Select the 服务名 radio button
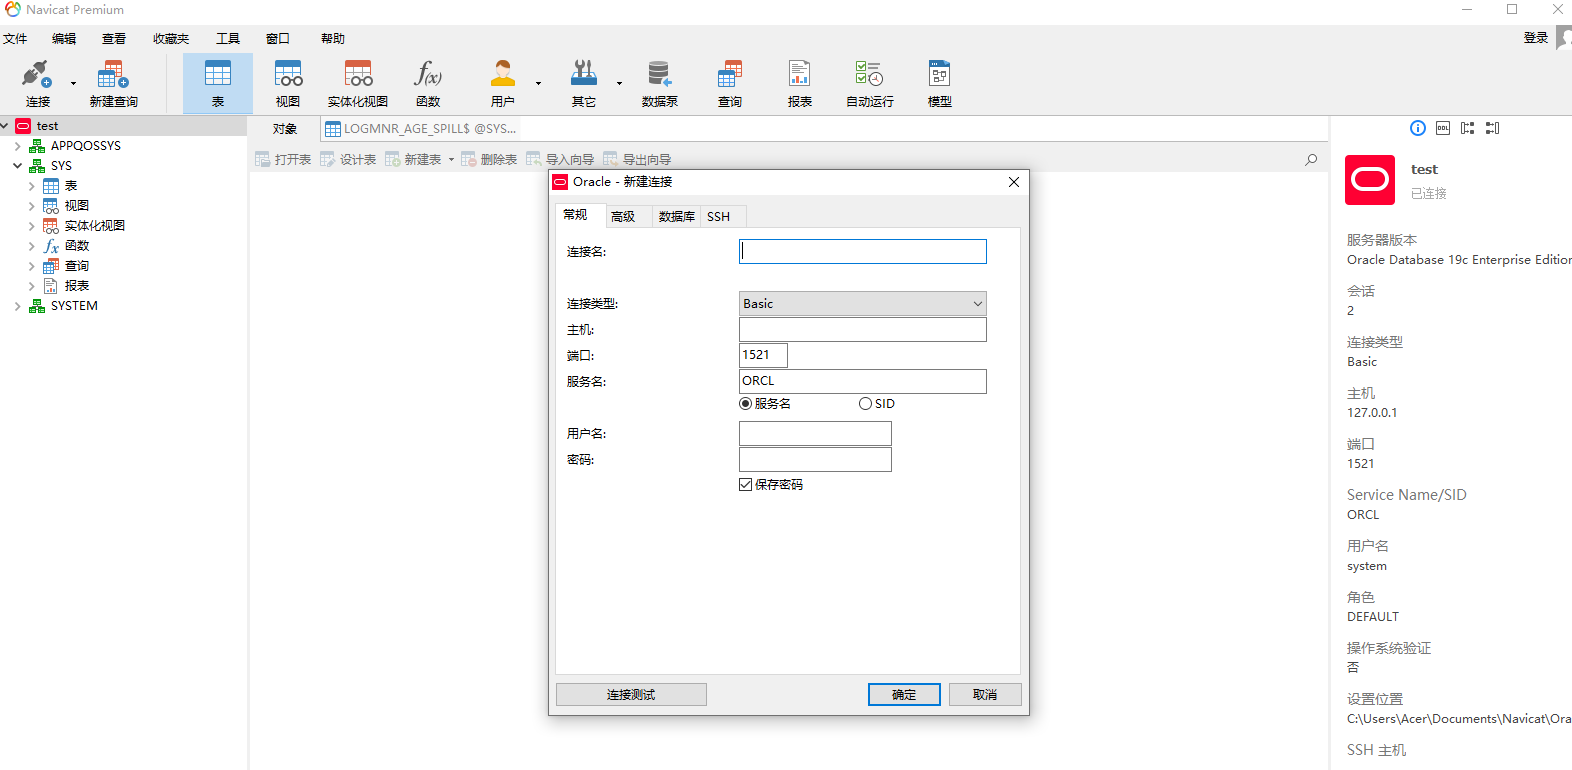The image size is (1572, 770). (745, 404)
